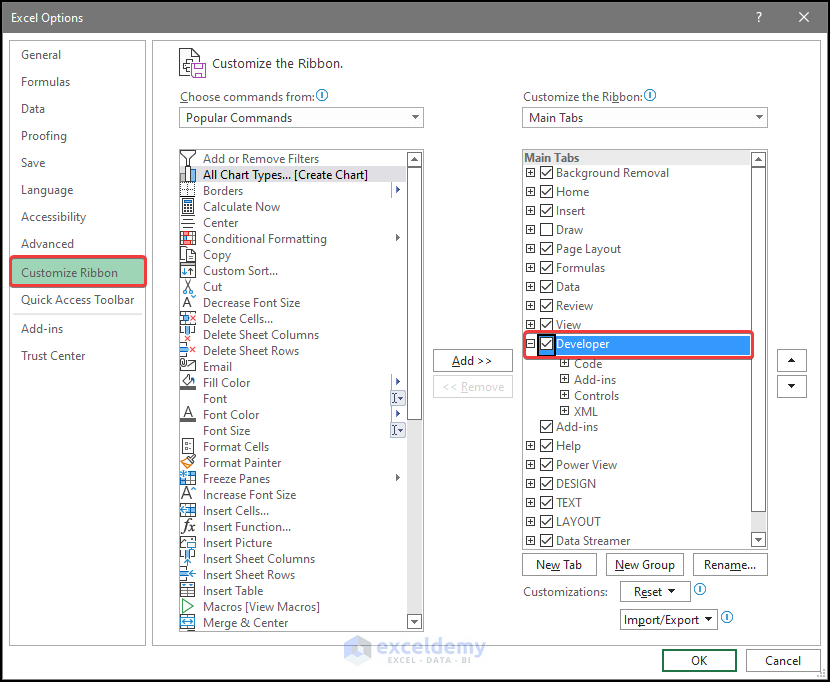Go to Advanced options
The width and height of the screenshot is (830, 682).
[x=47, y=244]
